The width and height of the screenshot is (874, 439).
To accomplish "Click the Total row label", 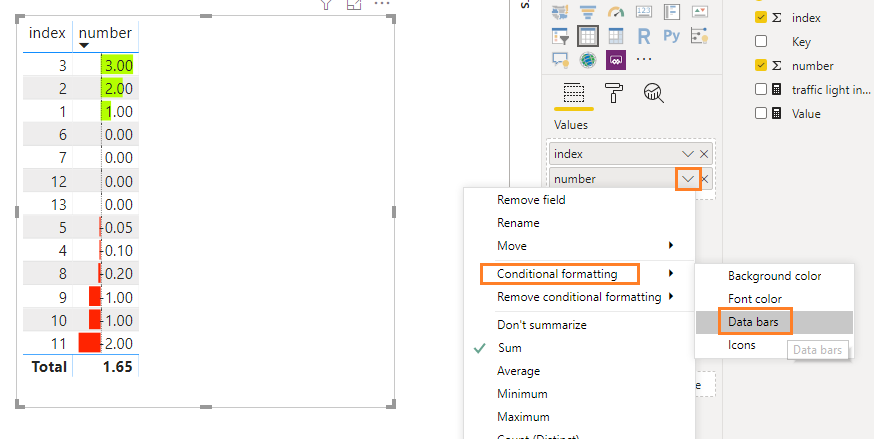I will (x=49, y=367).
